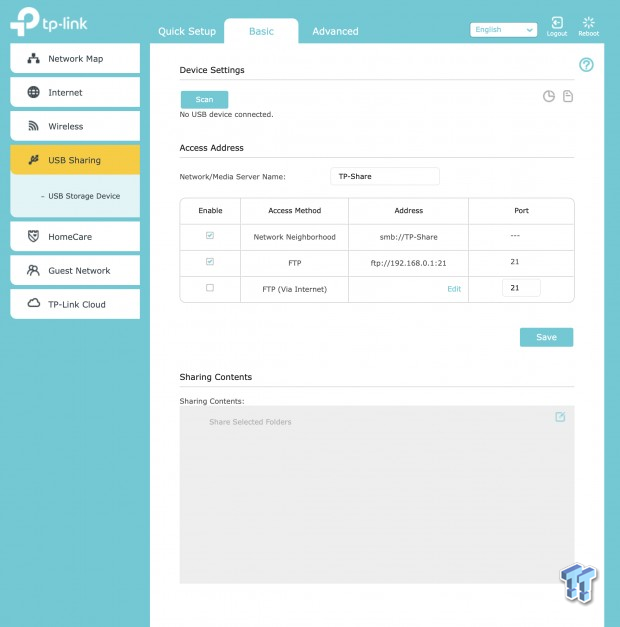The image size is (620, 627).
Task: Enable FTP (Via Internet) checkbox
Action: (x=210, y=288)
